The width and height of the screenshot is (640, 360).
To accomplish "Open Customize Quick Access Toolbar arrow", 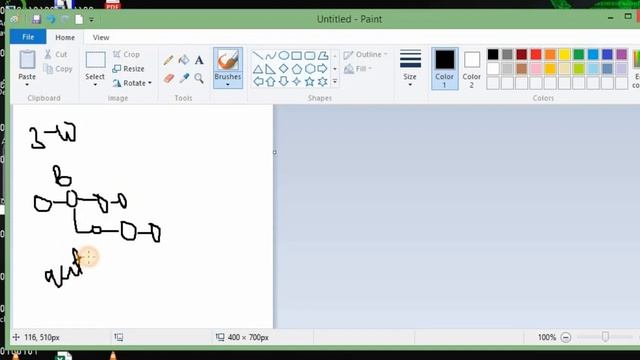I will click(91, 20).
